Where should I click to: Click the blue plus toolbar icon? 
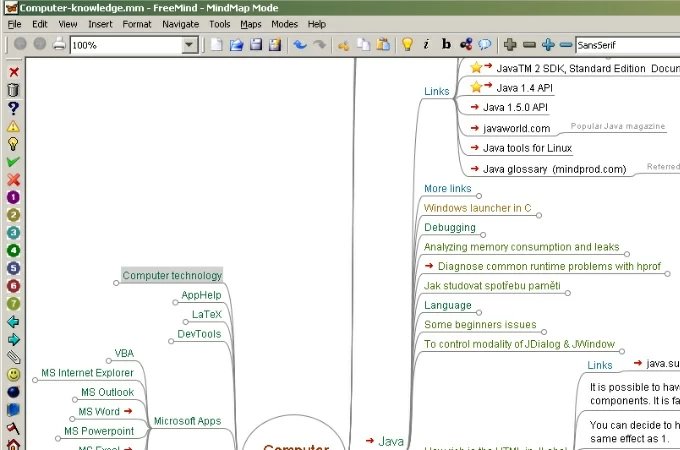[548, 44]
